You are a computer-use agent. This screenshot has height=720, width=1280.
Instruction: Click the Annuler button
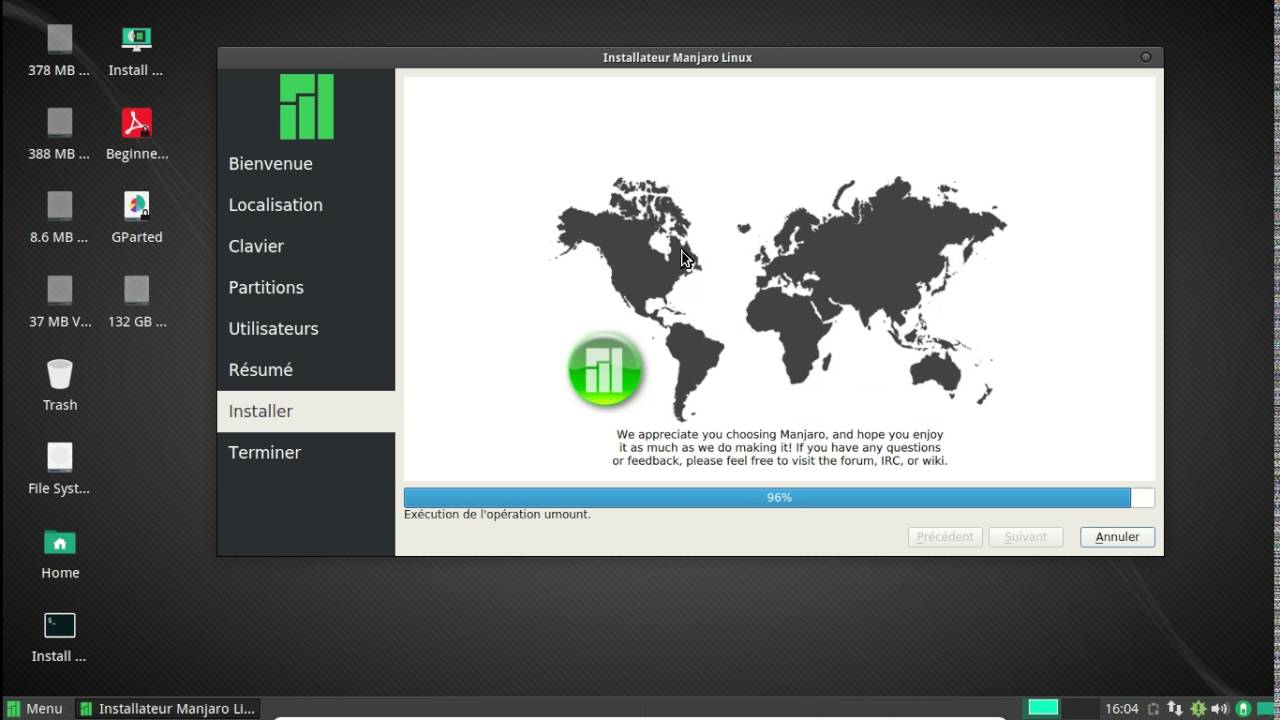click(x=1117, y=537)
